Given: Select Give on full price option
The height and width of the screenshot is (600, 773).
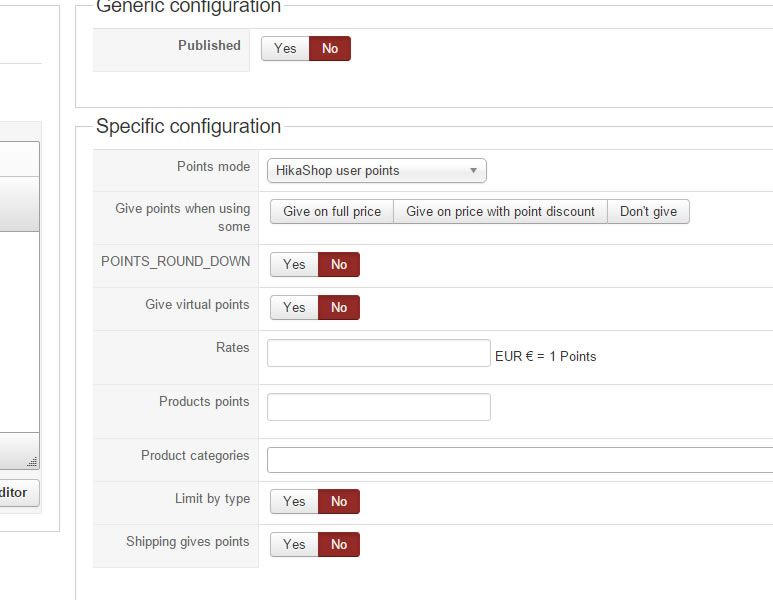Looking at the screenshot, I should point(332,212).
